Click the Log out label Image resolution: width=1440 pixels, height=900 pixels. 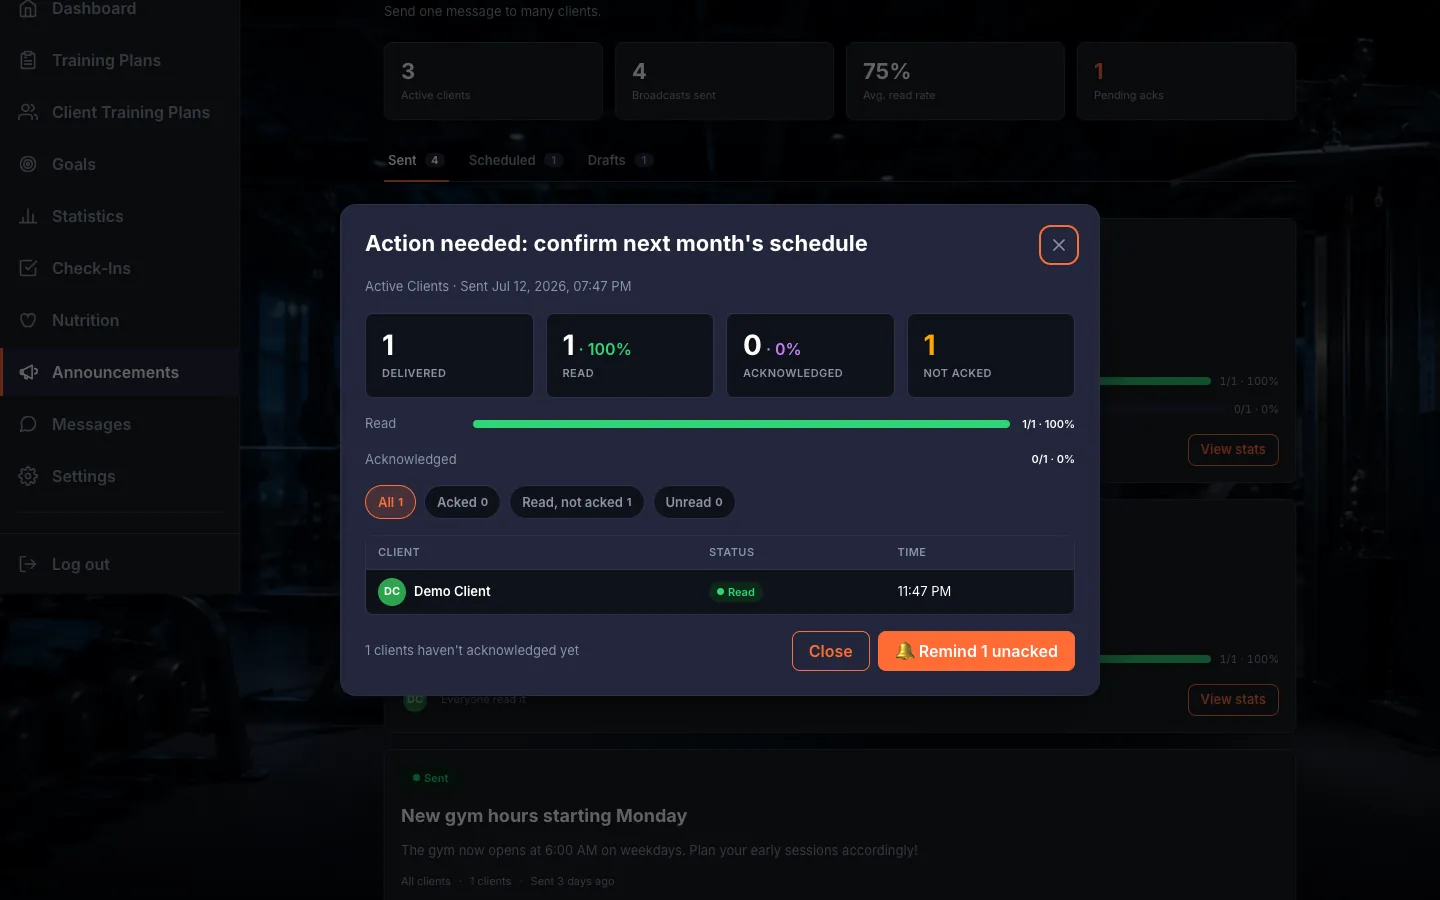pos(81,564)
